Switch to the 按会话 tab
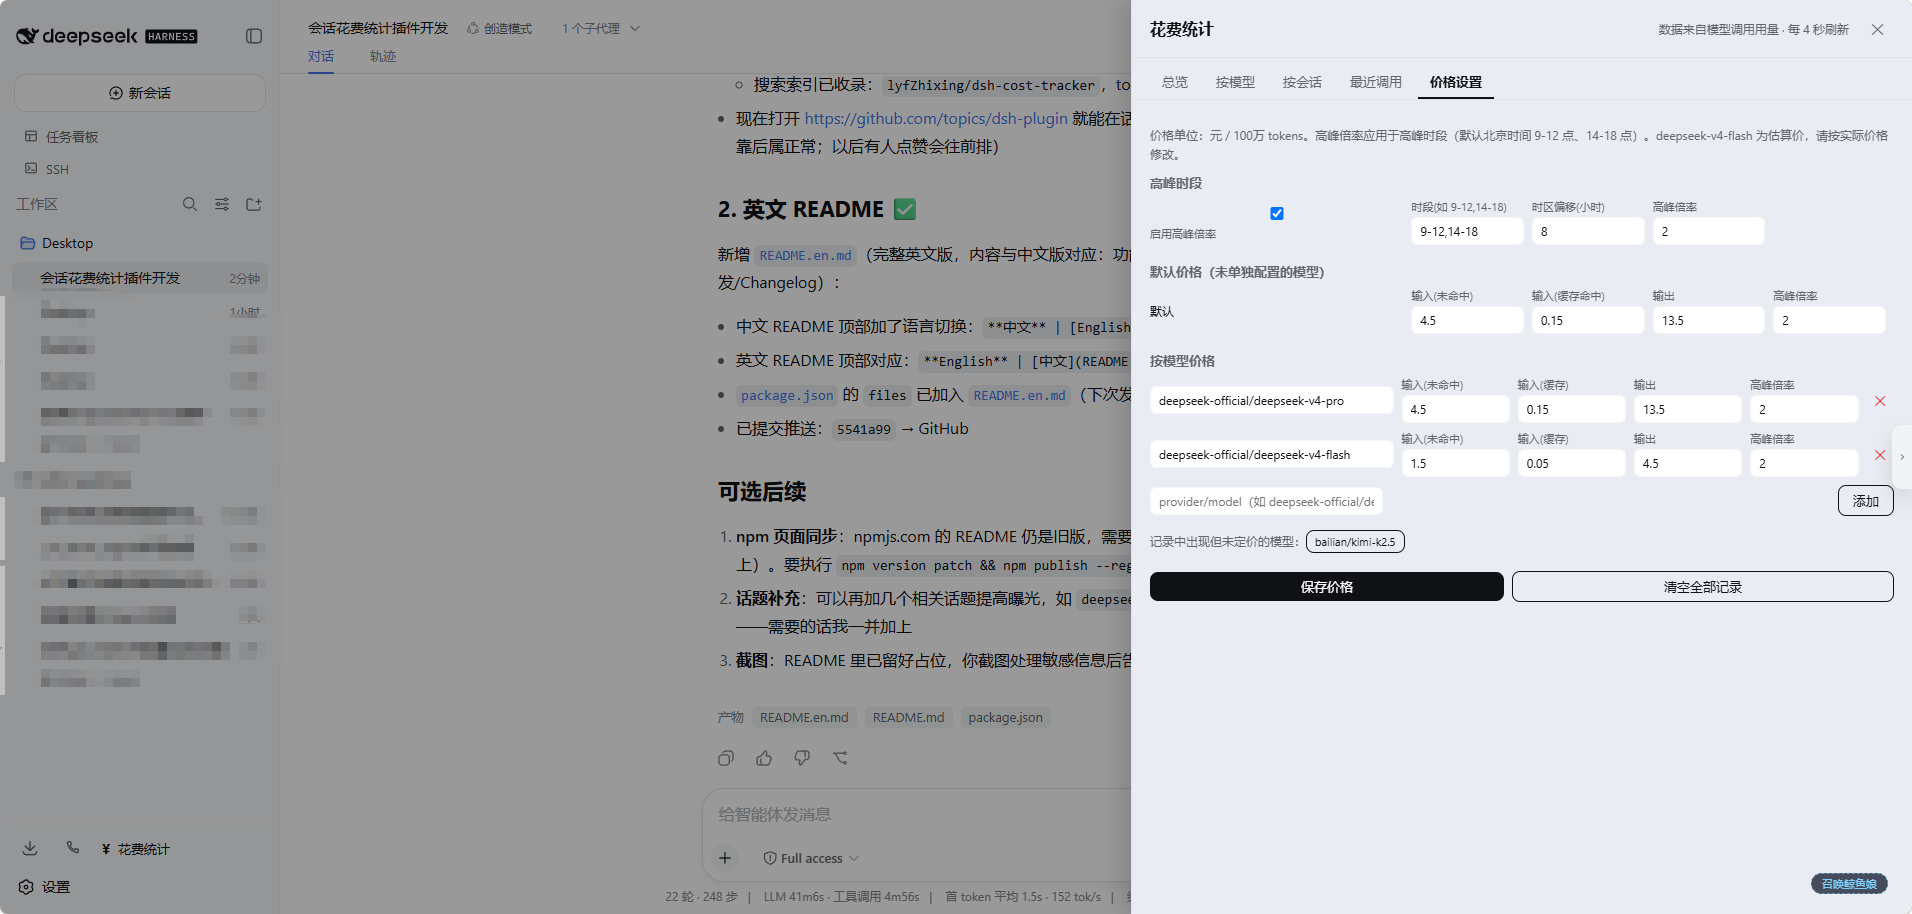 tap(1302, 82)
